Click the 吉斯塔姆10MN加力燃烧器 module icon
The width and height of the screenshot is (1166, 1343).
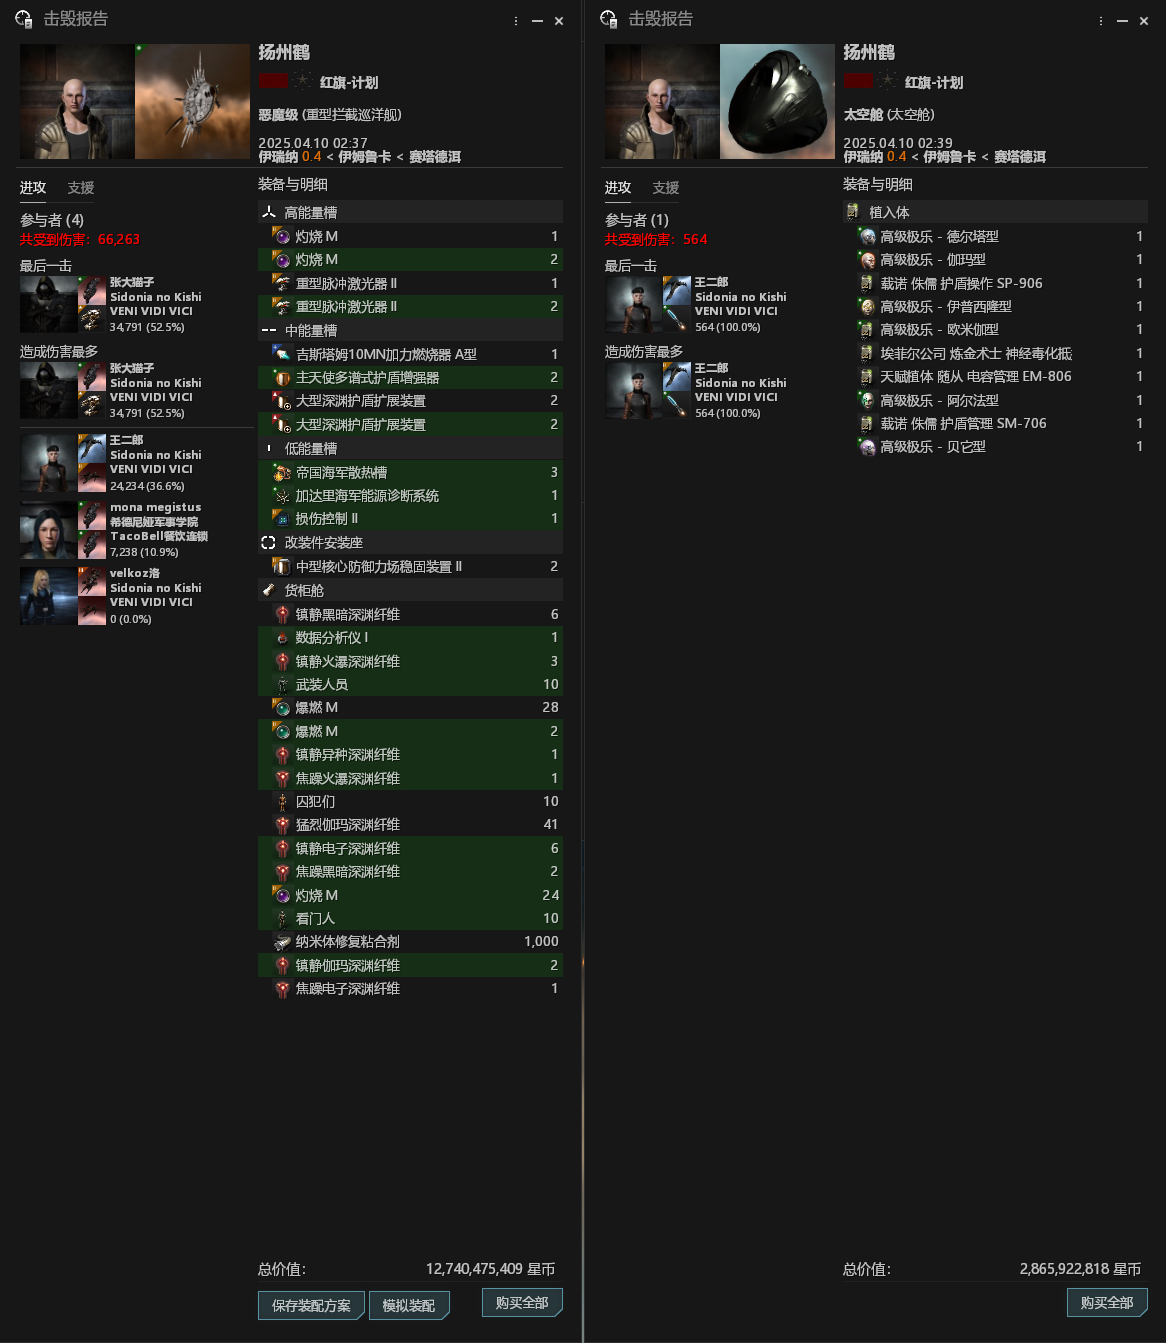pos(282,354)
